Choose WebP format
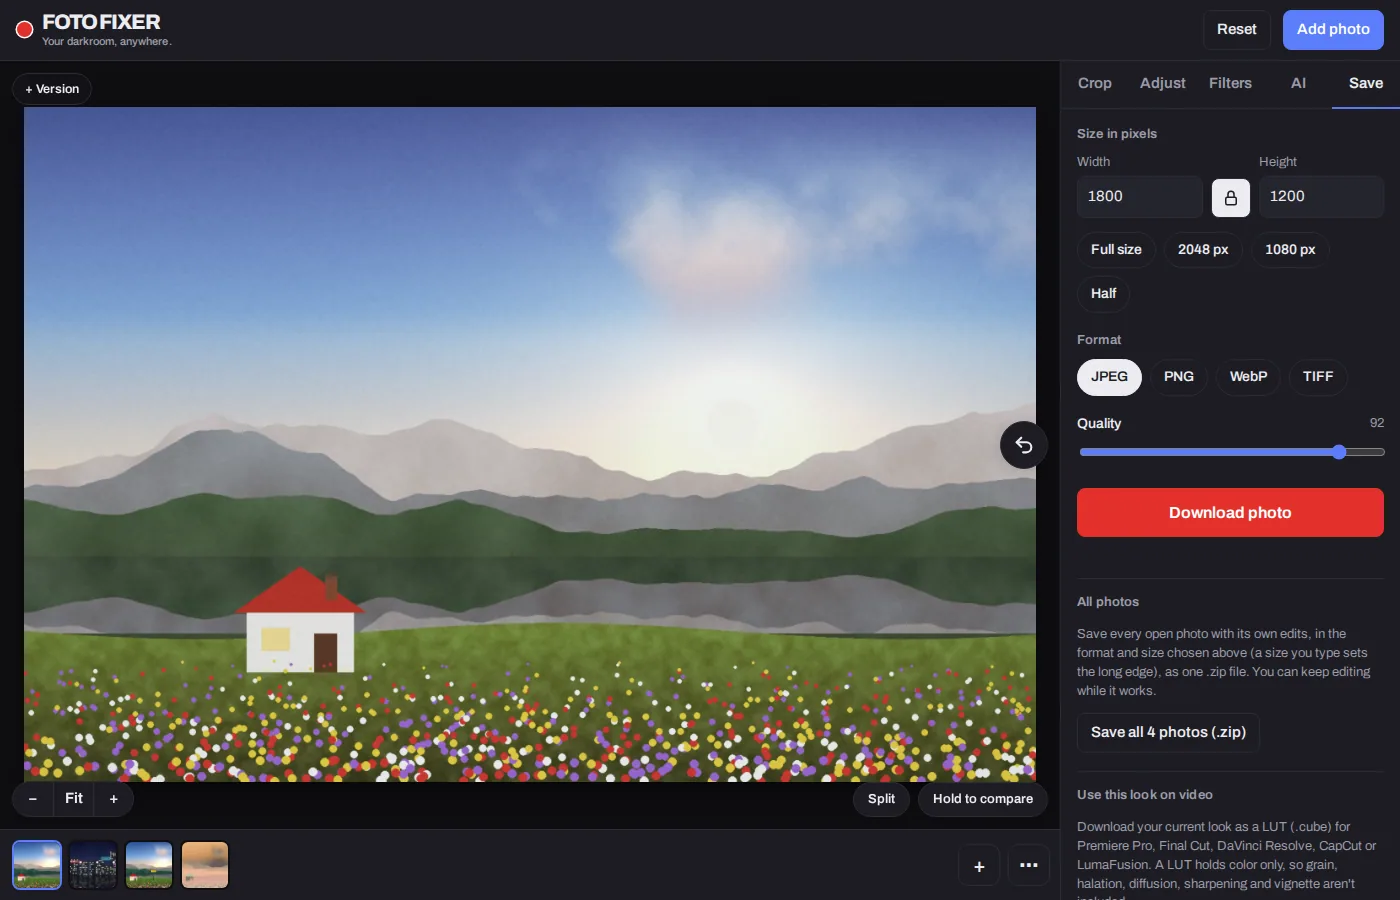Viewport: 1400px width, 900px height. click(x=1248, y=377)
